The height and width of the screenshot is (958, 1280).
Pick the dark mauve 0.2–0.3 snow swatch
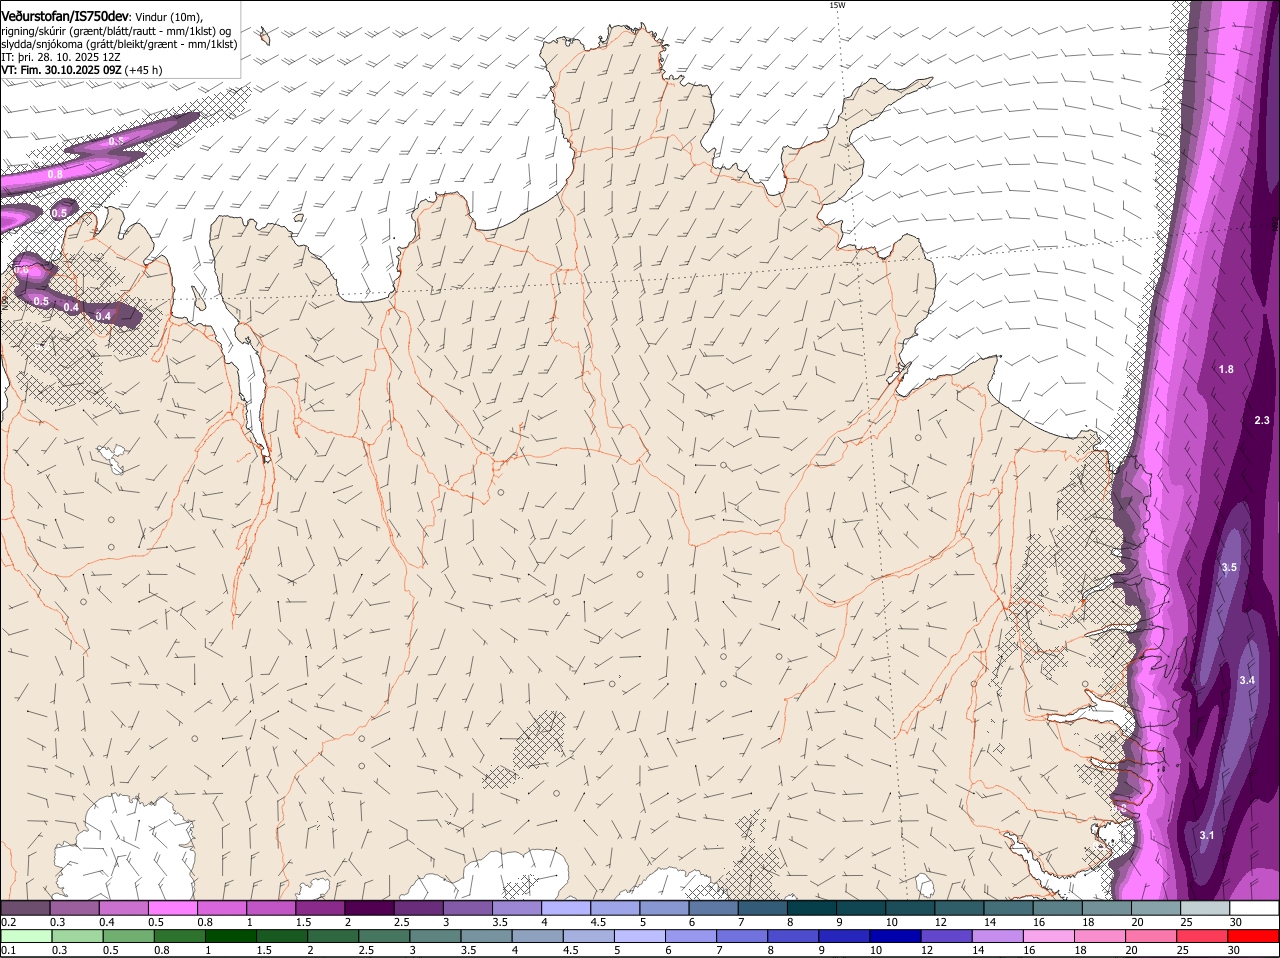25,907
